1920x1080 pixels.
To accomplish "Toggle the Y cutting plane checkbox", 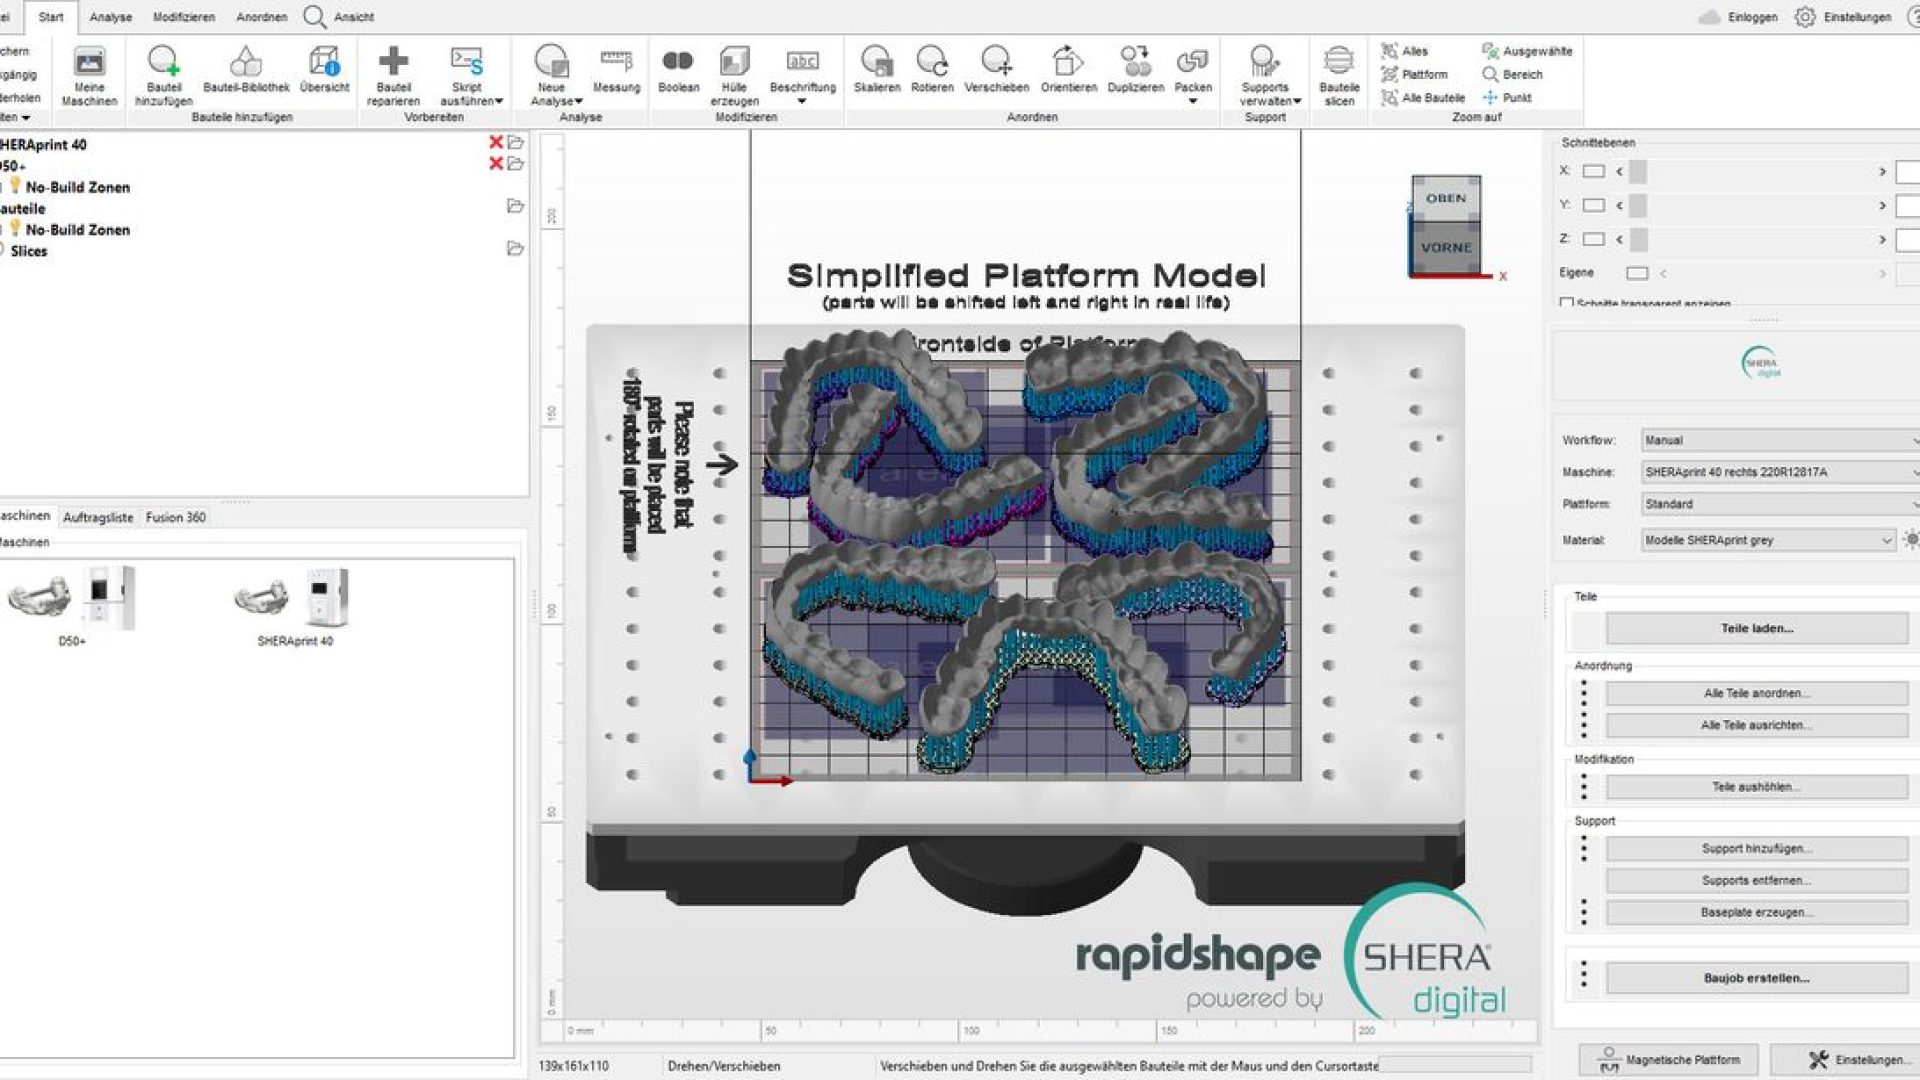I will tap(1594, 206).
